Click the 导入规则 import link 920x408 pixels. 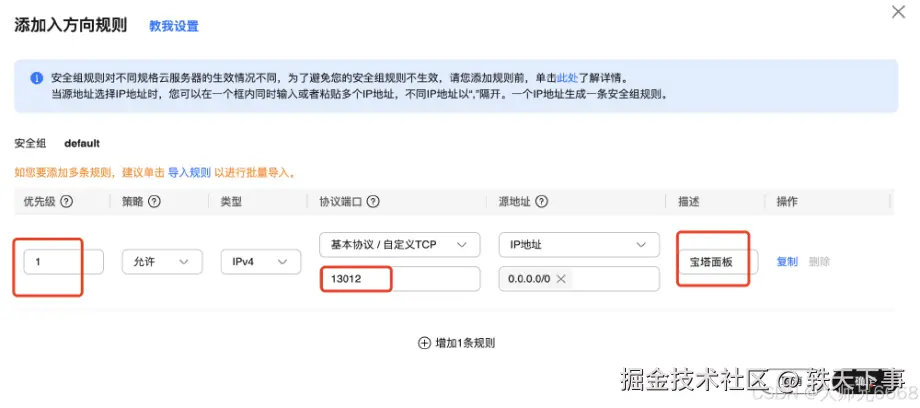pyautogui.click(x=189, y=173)
